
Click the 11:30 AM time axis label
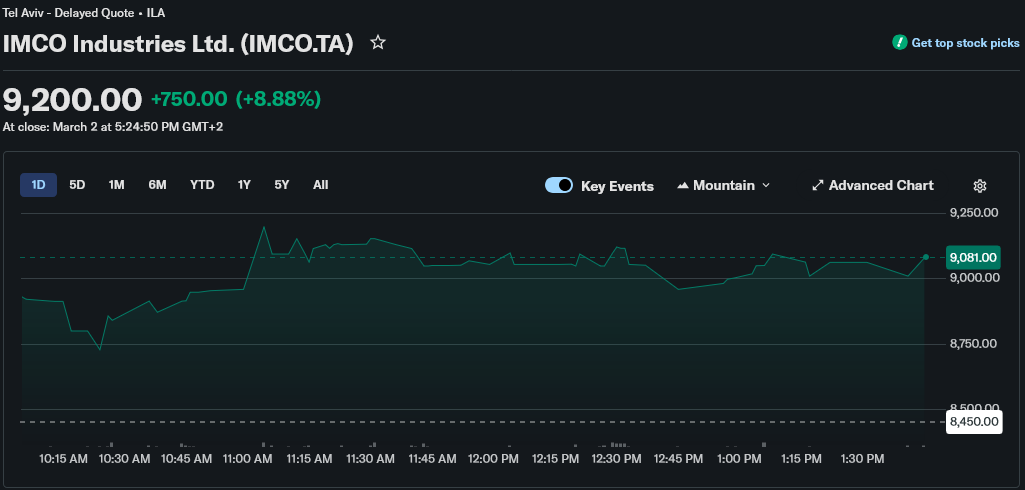click(x=370, y=459)
